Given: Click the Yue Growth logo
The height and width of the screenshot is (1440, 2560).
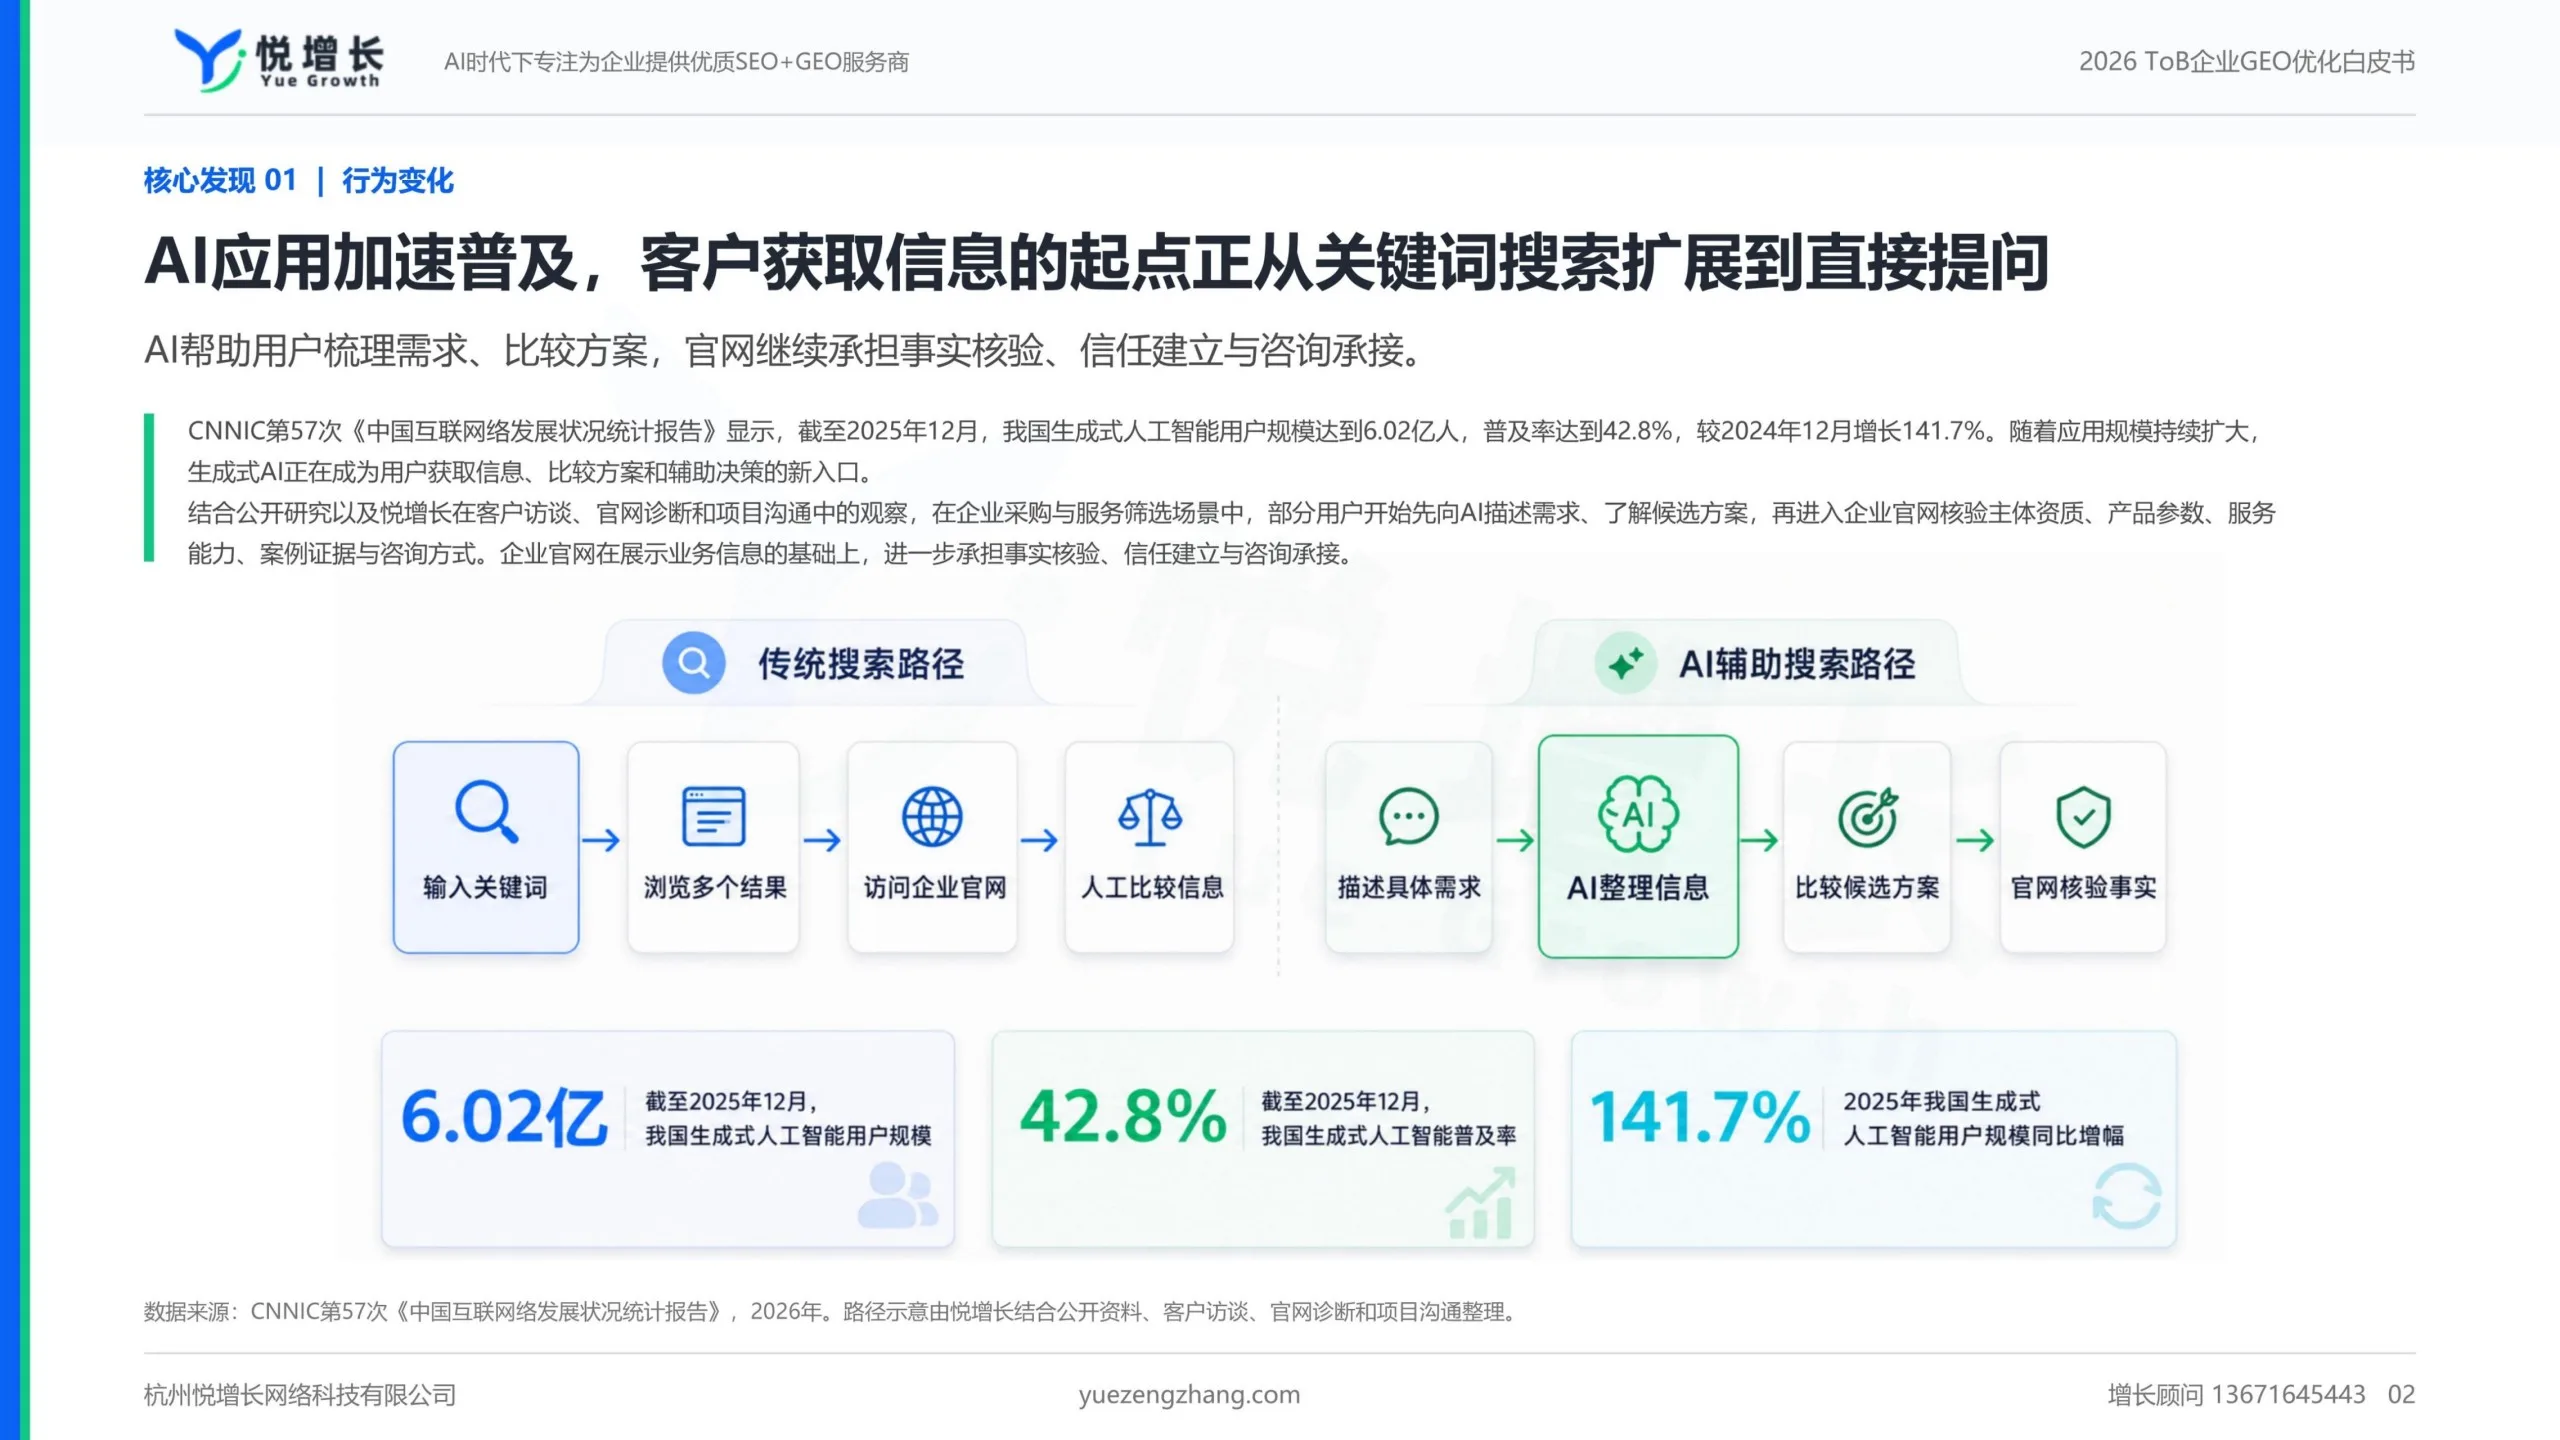Looking at the screenshot, I should (x=278, y=60).
